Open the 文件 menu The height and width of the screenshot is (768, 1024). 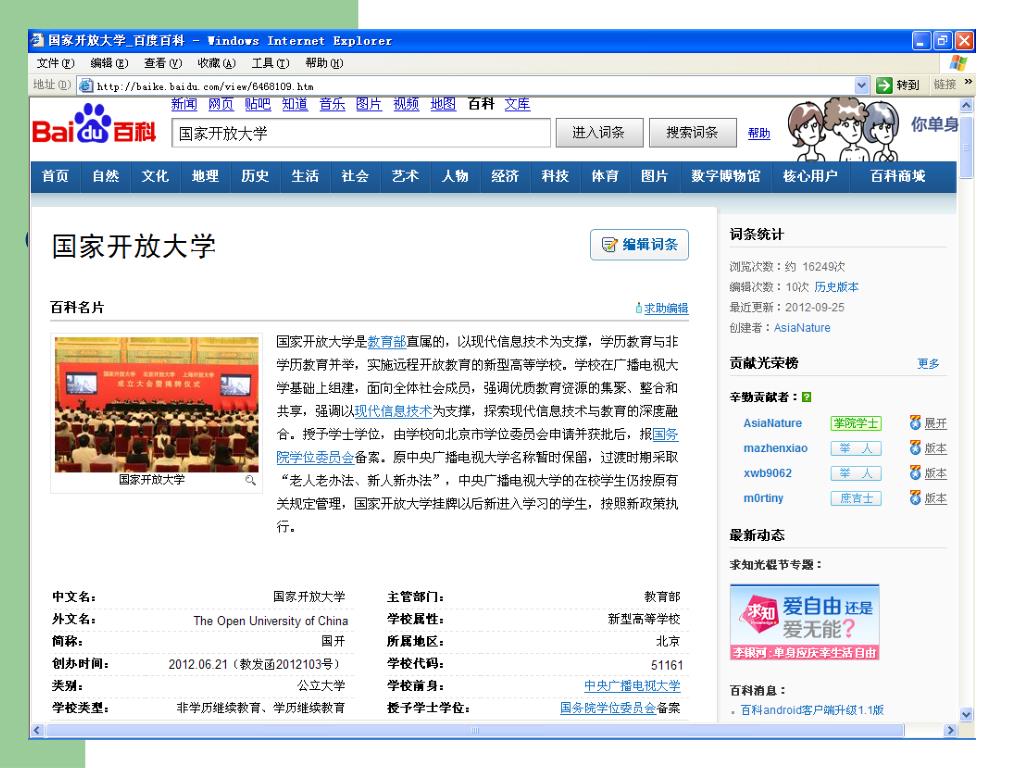[x=56, y=63]
